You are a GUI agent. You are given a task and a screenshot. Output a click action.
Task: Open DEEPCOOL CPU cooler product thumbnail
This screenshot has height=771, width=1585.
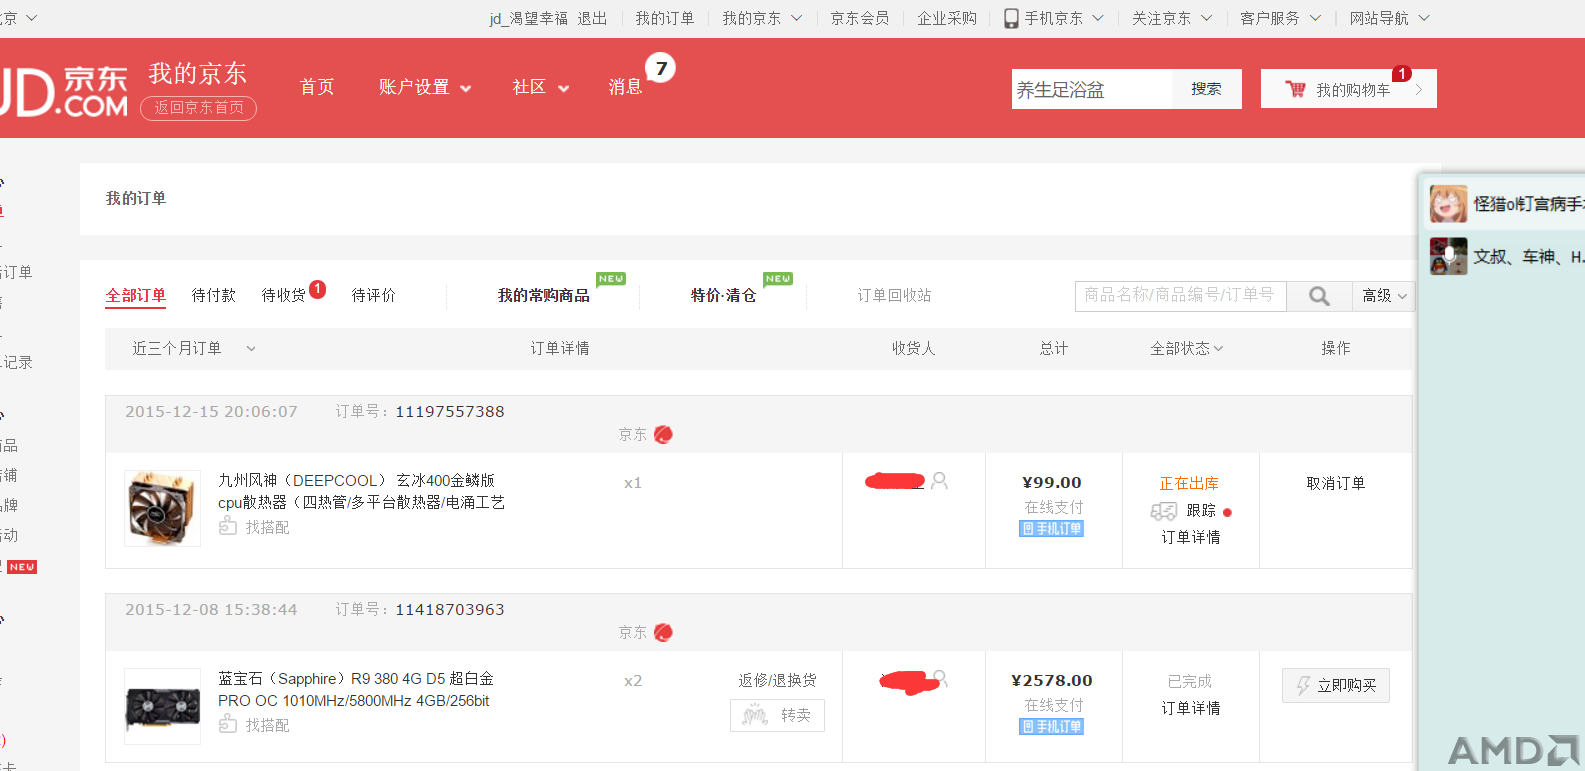[x=162, y=509]
